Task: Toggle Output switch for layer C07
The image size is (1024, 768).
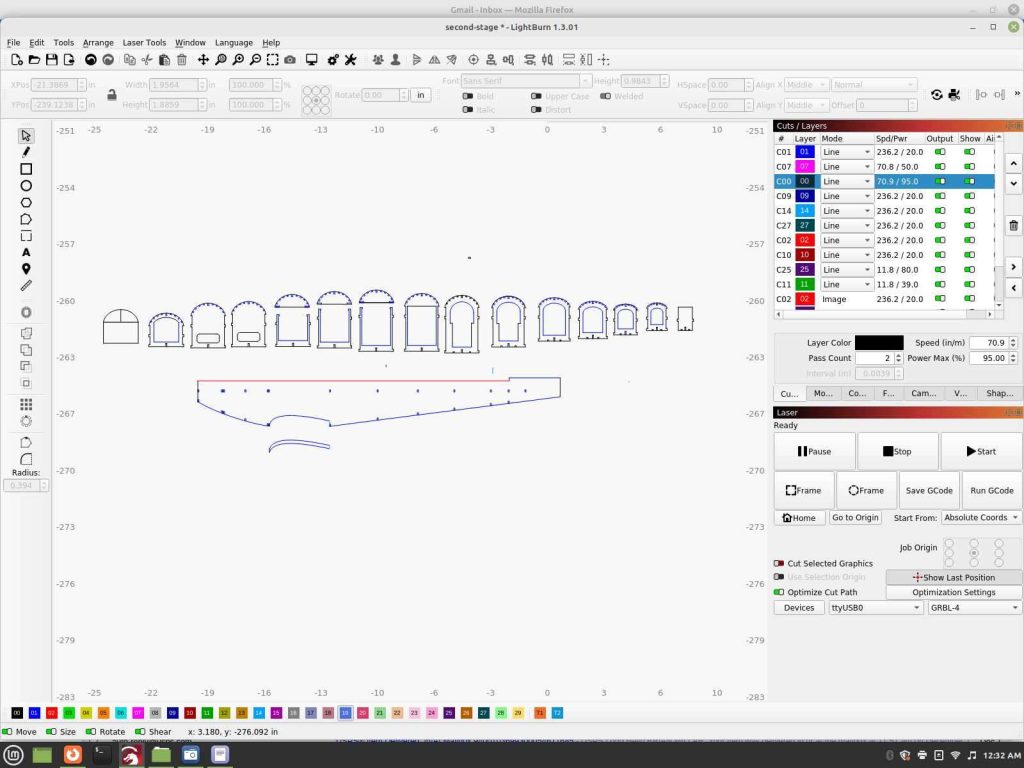Action: (939, 167)
